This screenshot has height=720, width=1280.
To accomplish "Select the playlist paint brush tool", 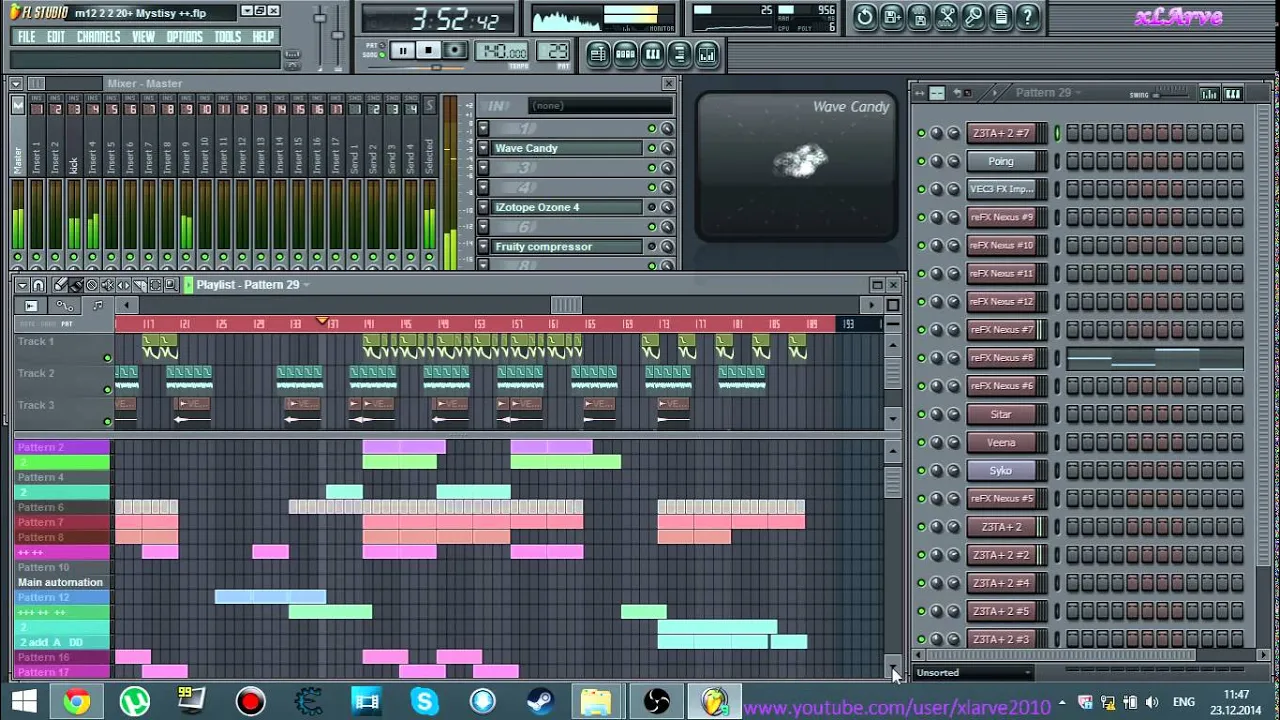I will pos(76,285).
